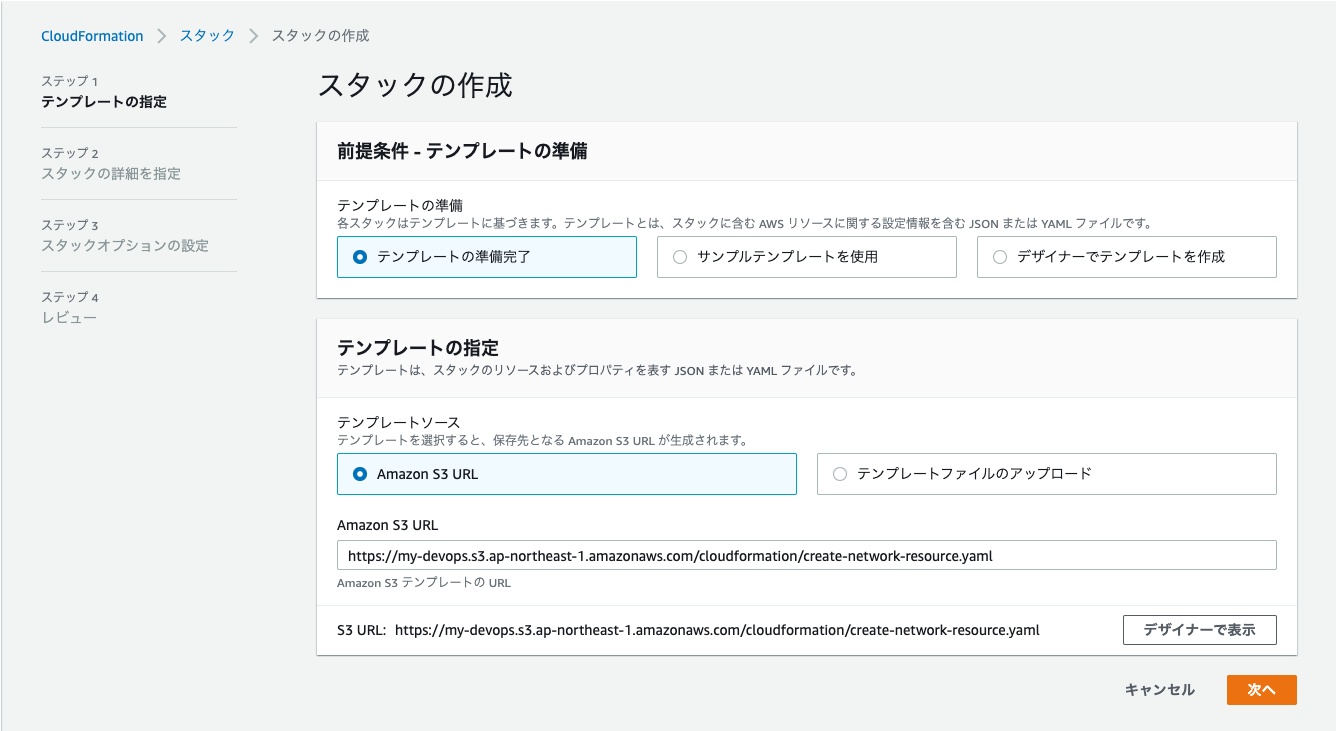The width and height of the screenshot is (1336, 731).
Task: Open the CloudFormation breadcrumb link
Action: [x=92, y=36]
